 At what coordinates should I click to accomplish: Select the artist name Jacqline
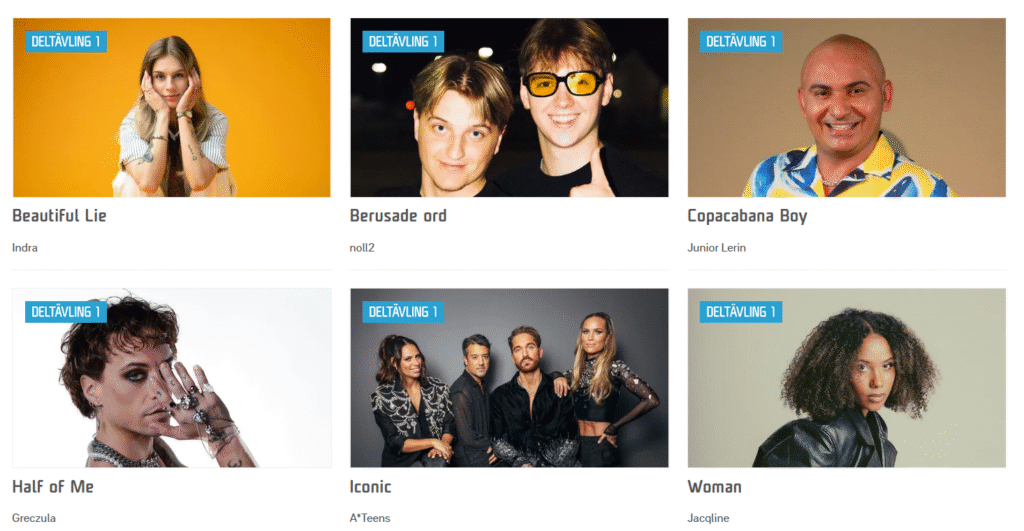[x=708, y=518]
